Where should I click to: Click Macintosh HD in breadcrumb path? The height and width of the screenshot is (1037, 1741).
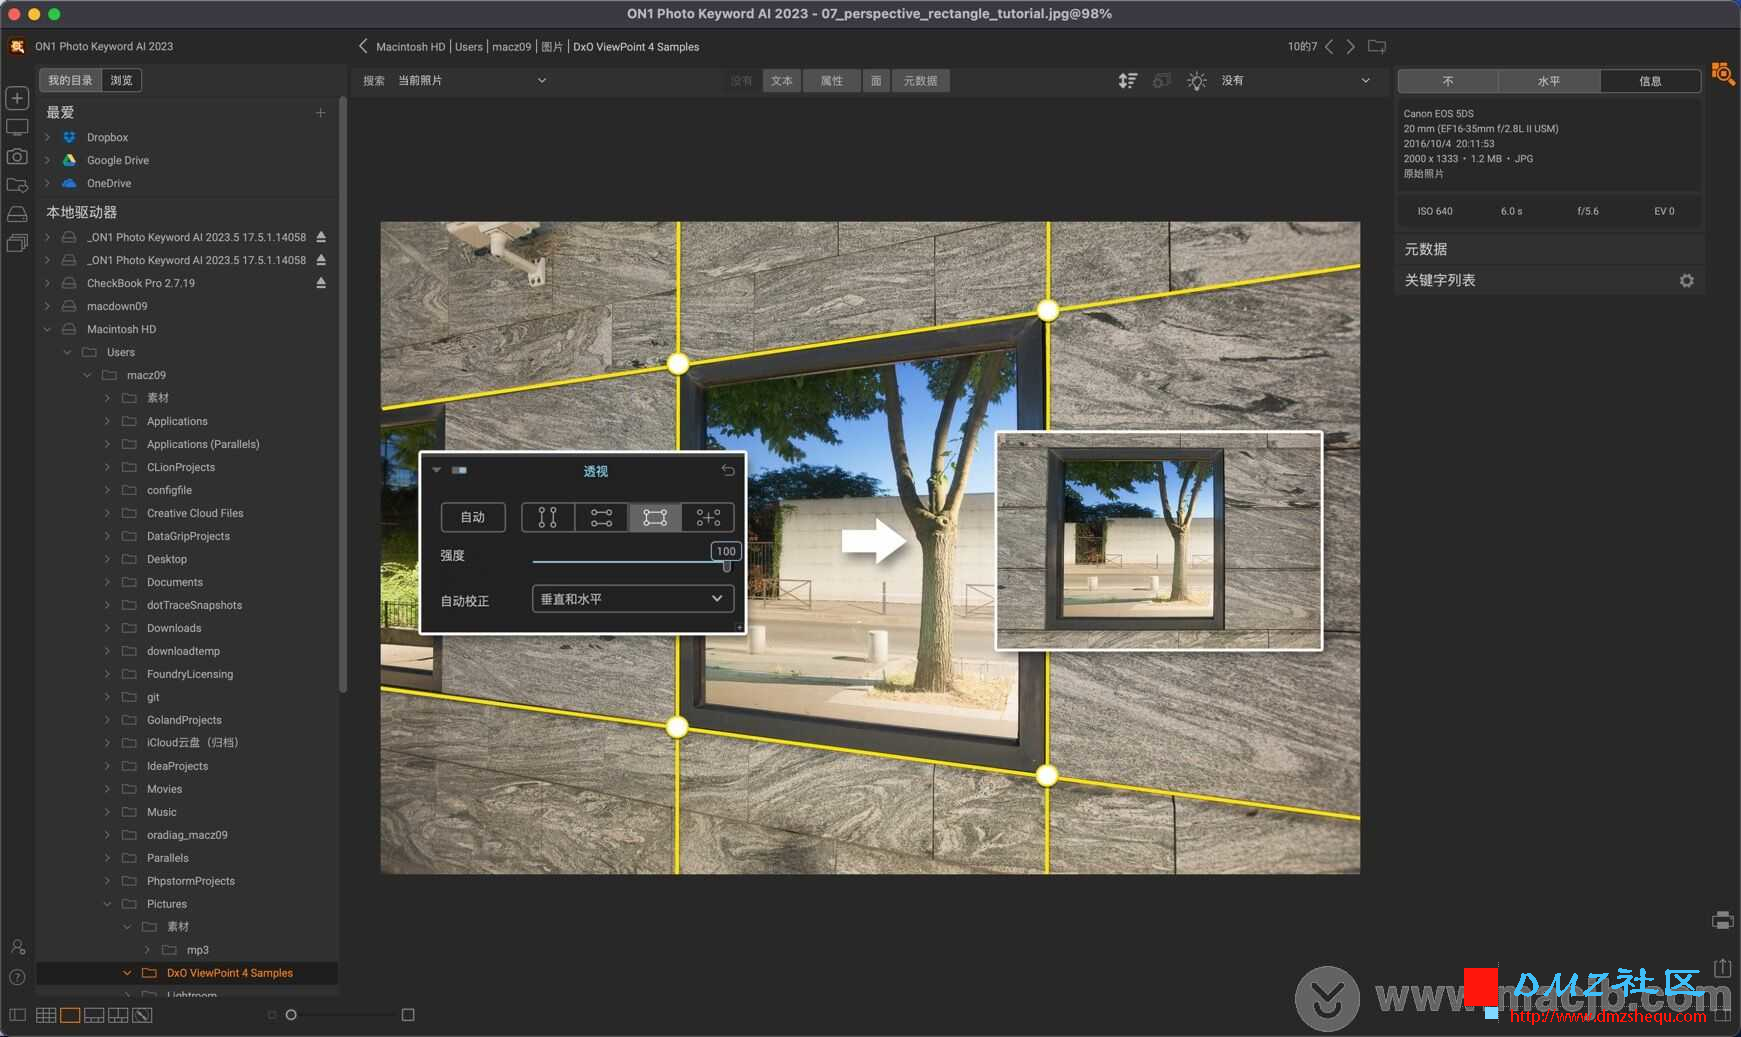click(410, 47)
